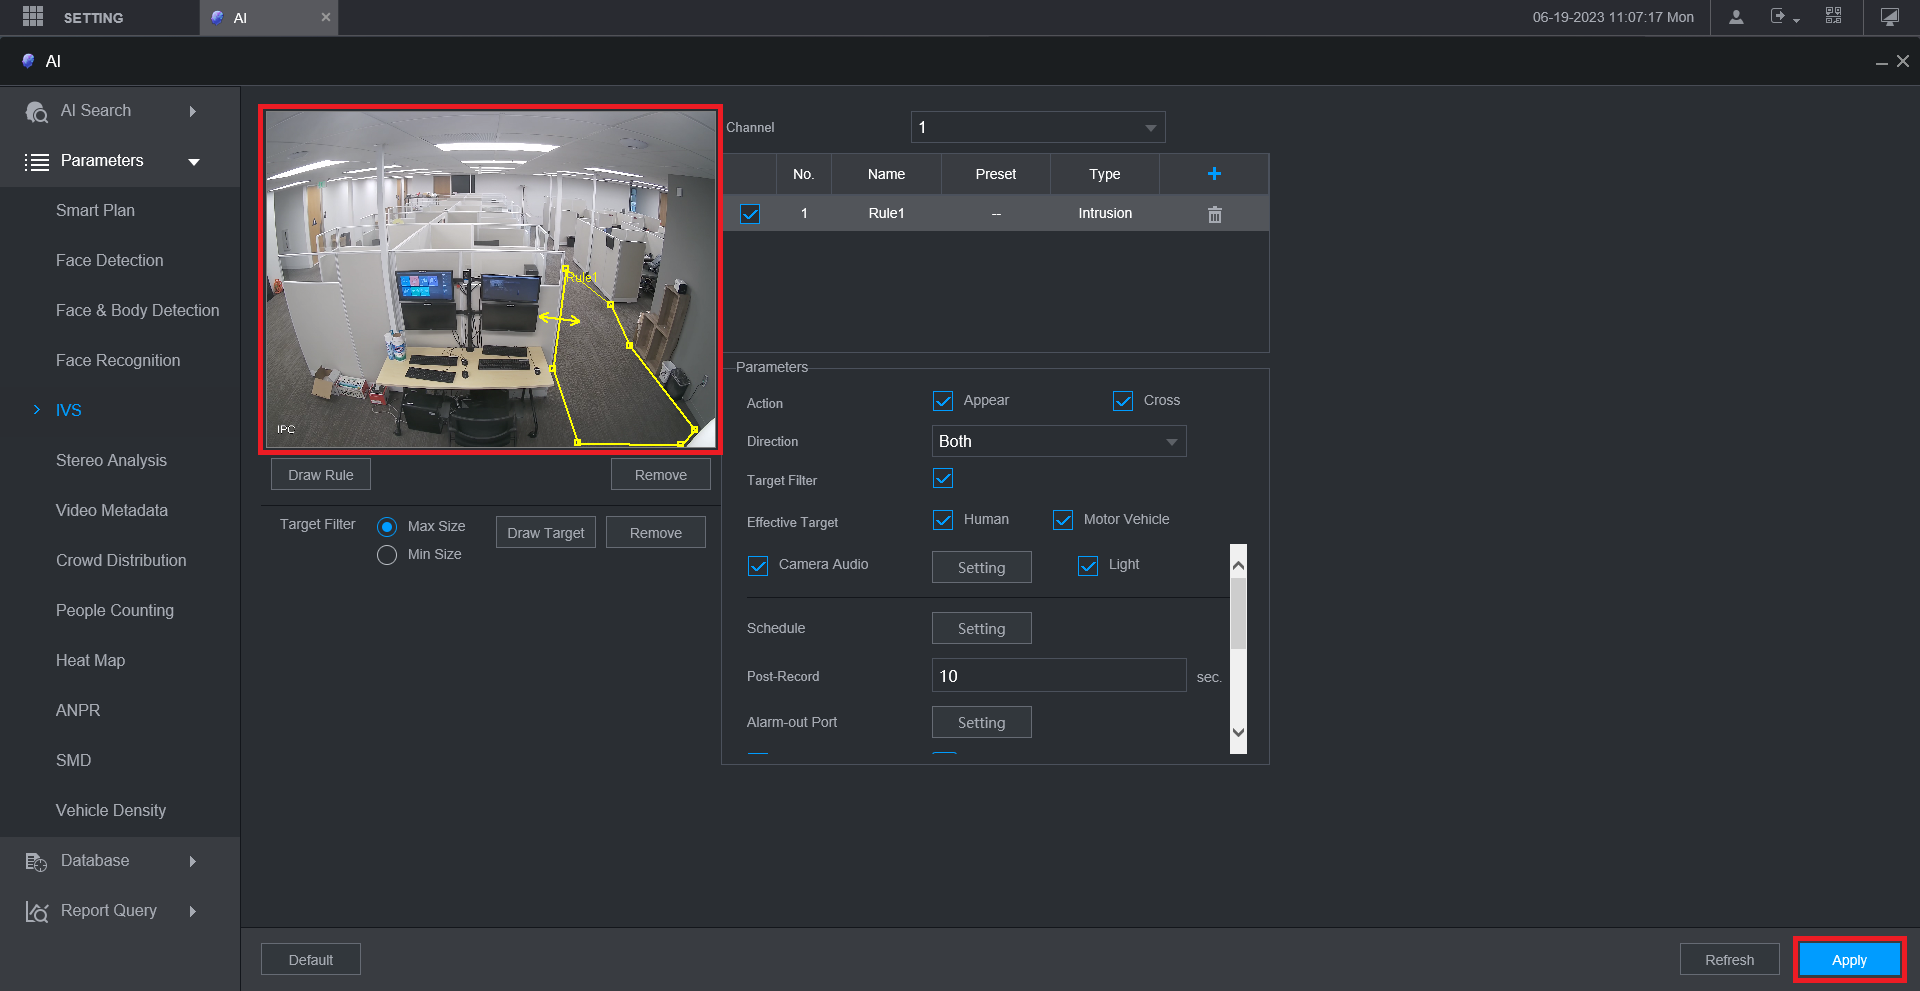Toggle the Motor Vehicle target checkbox
1920x991 pixels.
(1063, 520)
